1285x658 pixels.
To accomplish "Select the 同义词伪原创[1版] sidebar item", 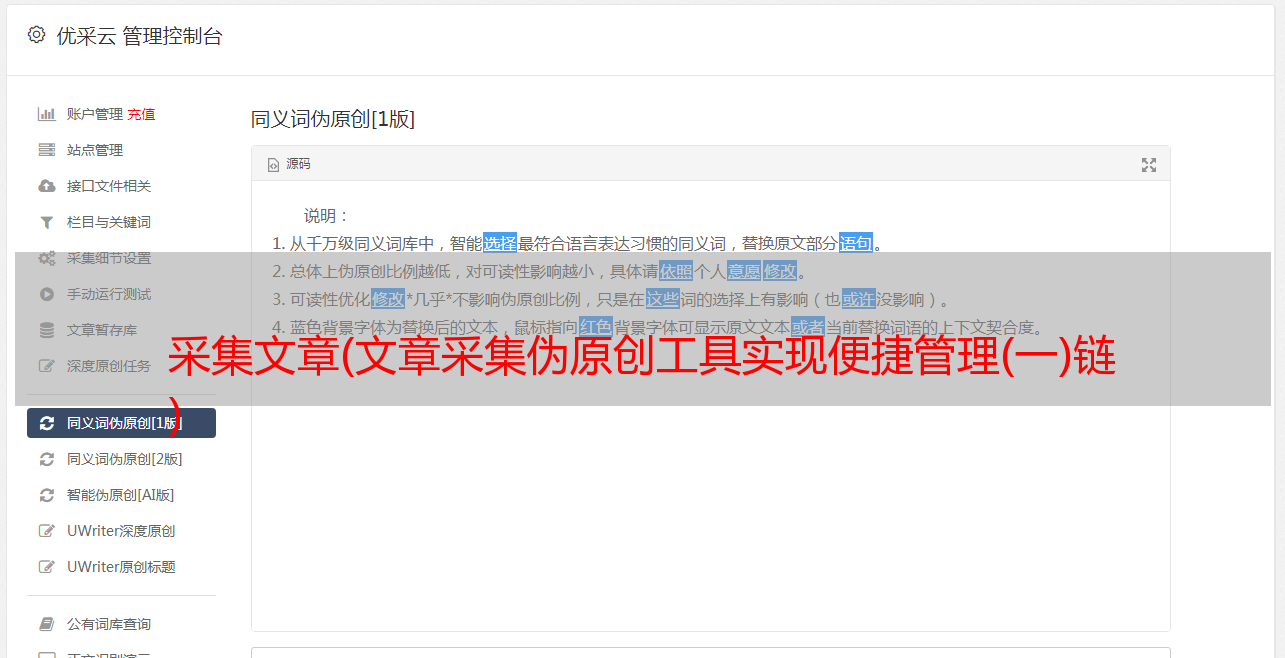I will coord(121,423).
